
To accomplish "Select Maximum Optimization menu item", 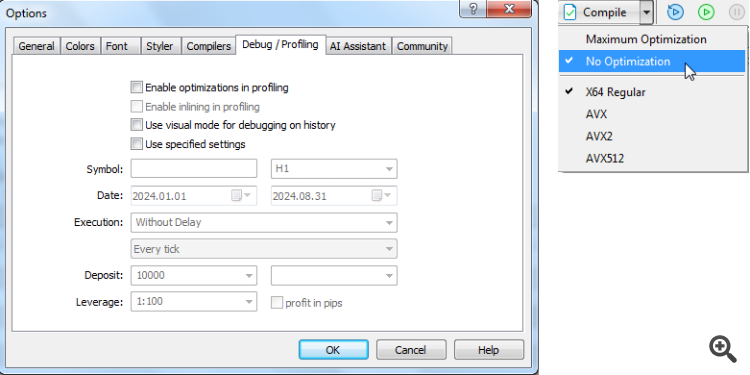I will coord(652,39).
